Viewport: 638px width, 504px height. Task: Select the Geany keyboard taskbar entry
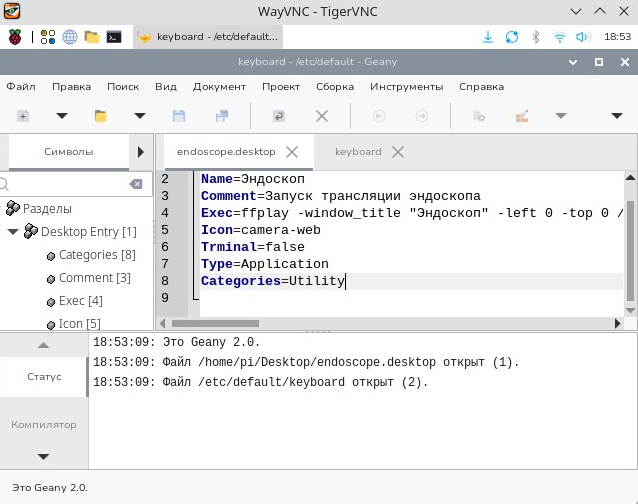coord(208,37)
